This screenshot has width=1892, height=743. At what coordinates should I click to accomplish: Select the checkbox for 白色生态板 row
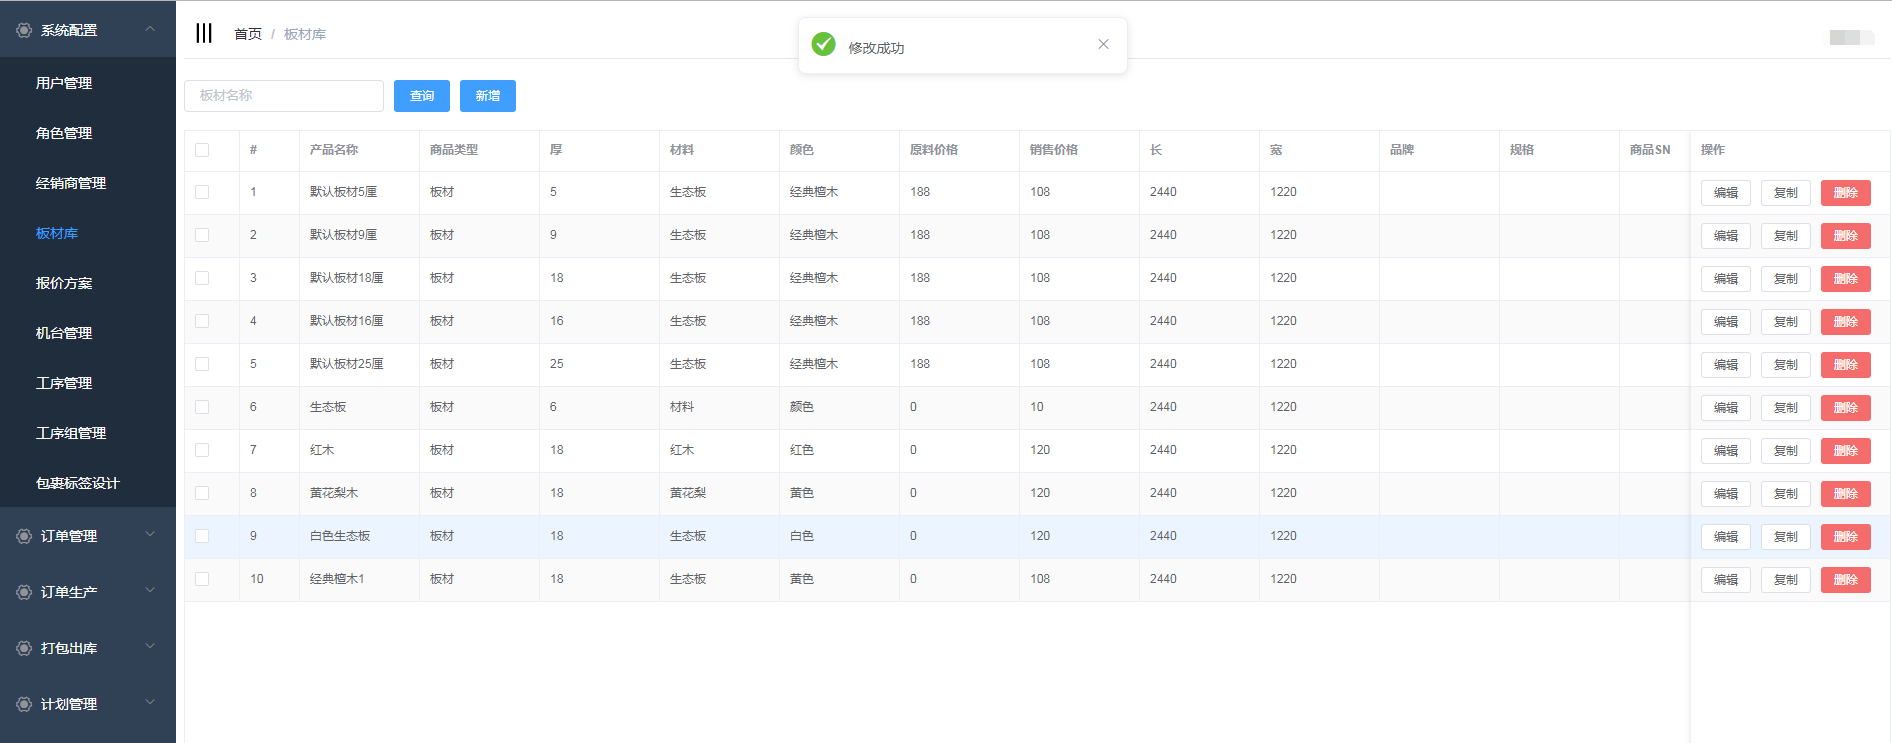click(x=202, y=536)
